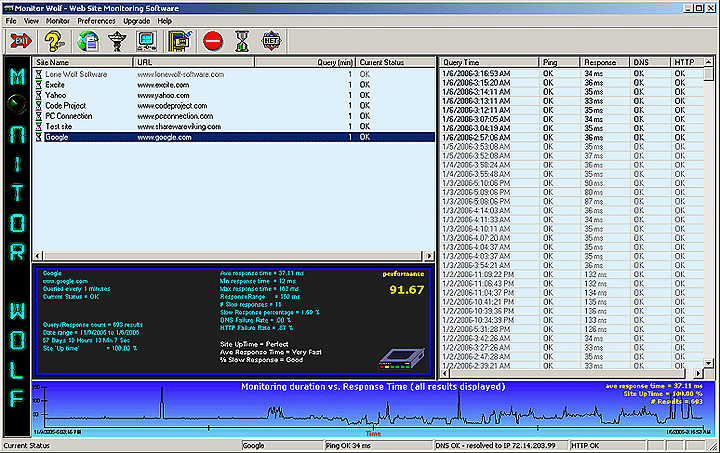720x453 pixels.
Task: Sort by the HTTP column header
Action: point(686,62)
